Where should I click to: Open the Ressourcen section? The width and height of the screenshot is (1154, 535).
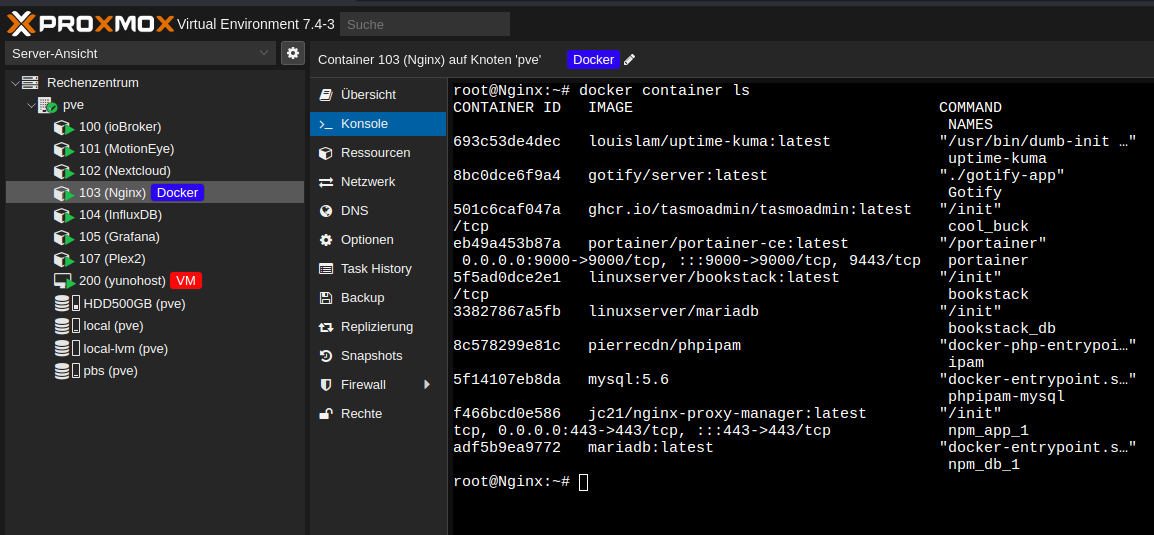(378, 153)
